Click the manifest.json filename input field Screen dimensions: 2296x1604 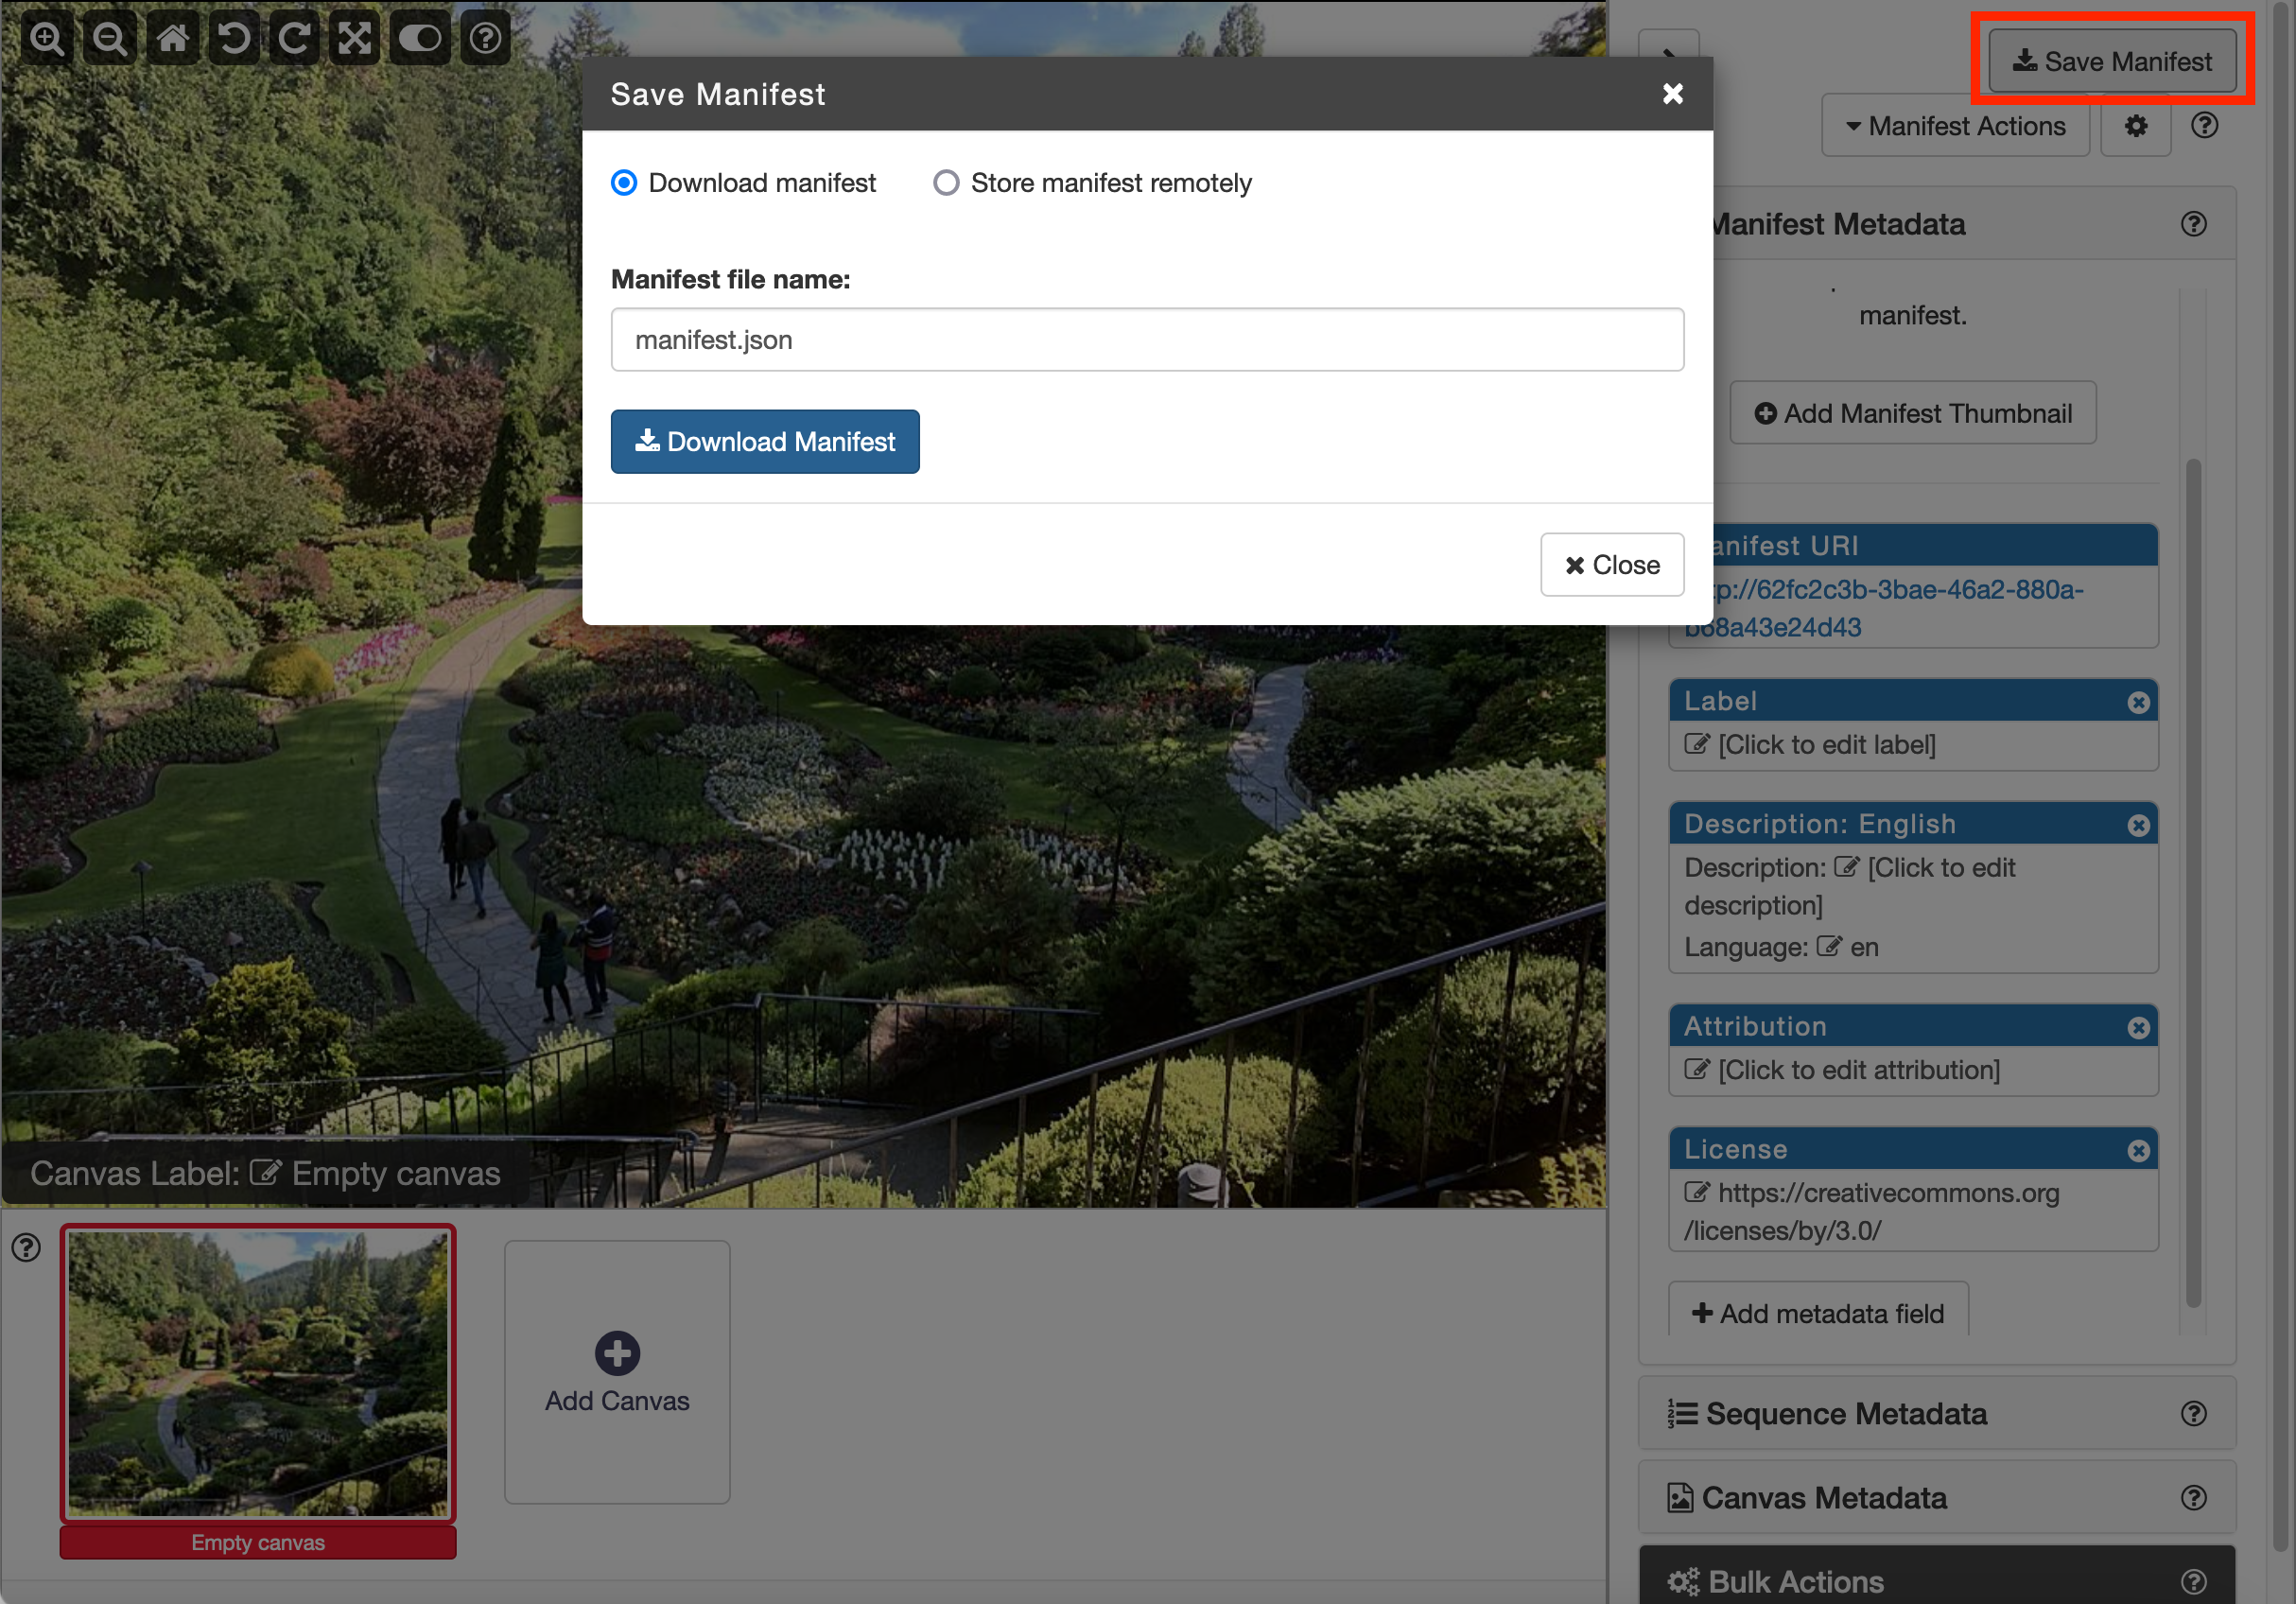1148,339
